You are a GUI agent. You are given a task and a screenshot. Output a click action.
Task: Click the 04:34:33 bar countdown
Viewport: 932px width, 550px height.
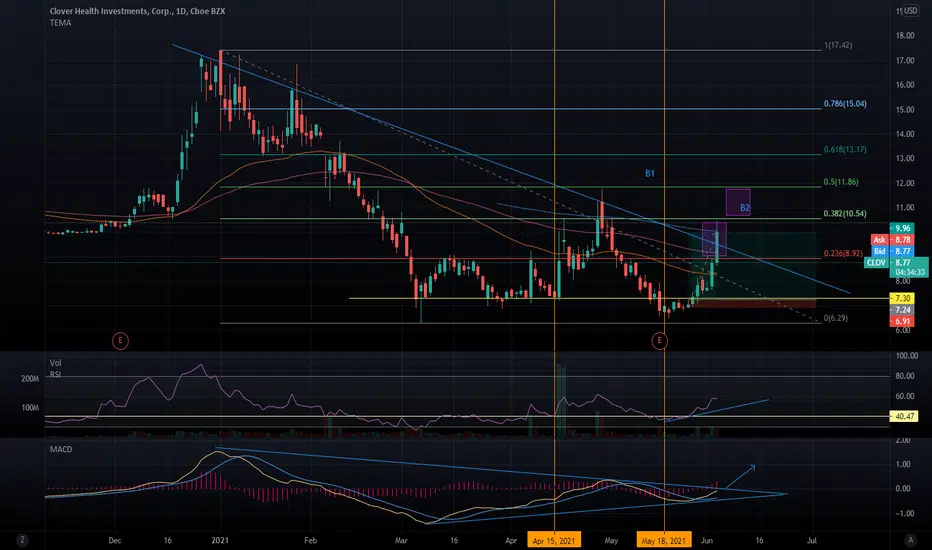[x=909, y=272]
